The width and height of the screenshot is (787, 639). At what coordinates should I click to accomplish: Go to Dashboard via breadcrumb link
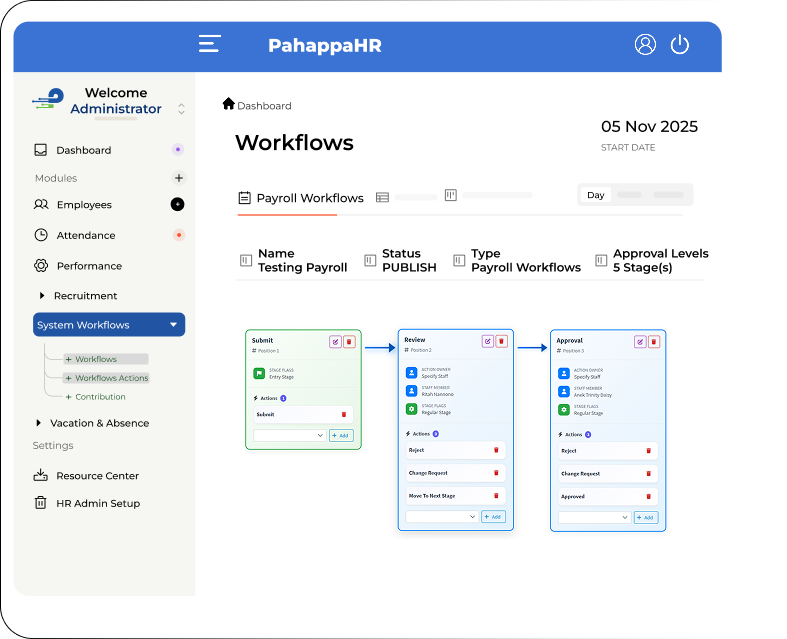(263, 105)
